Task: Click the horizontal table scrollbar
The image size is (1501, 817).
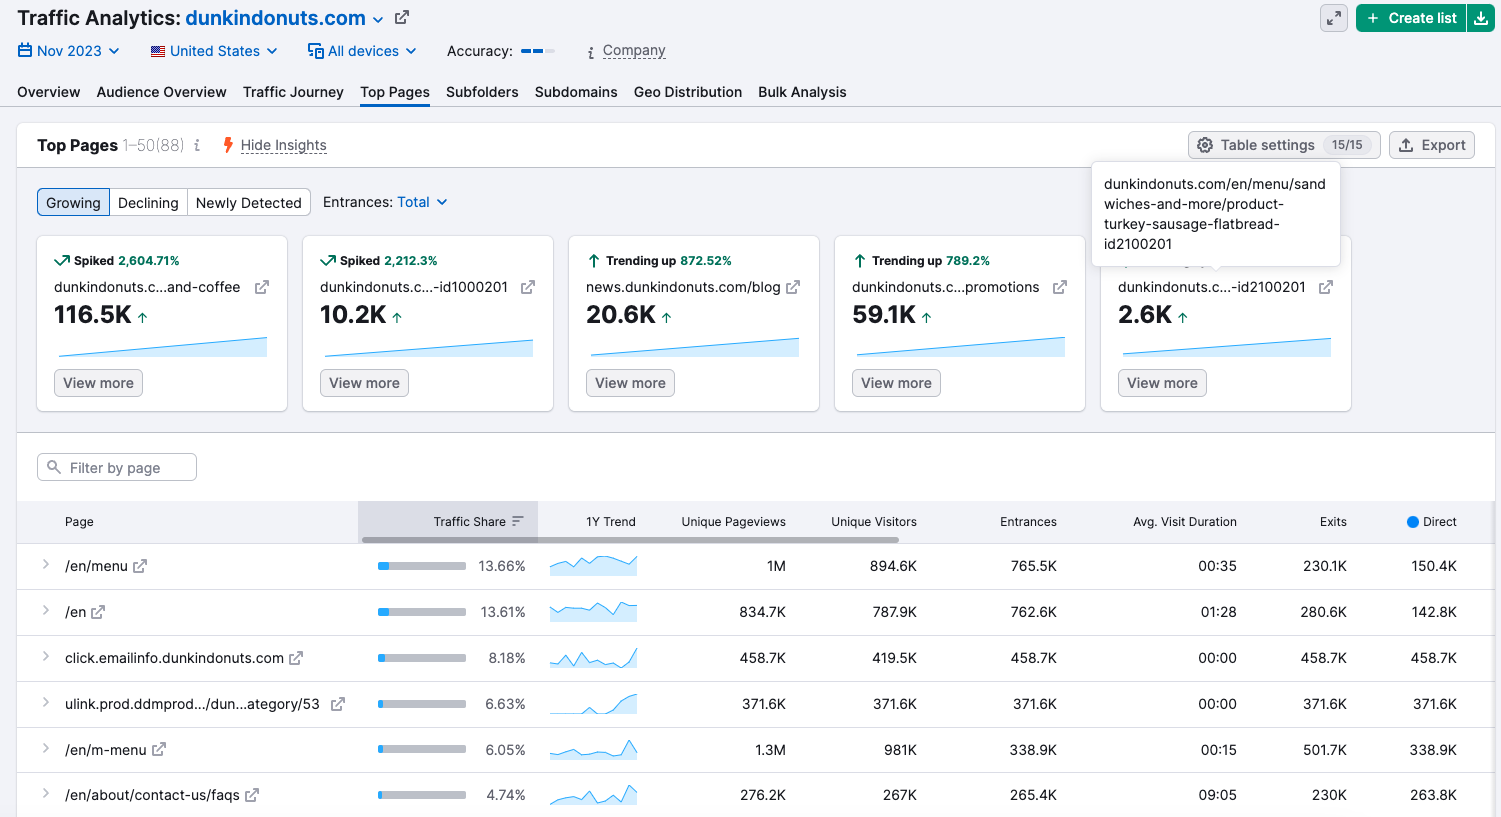Action: click(630, 540)
